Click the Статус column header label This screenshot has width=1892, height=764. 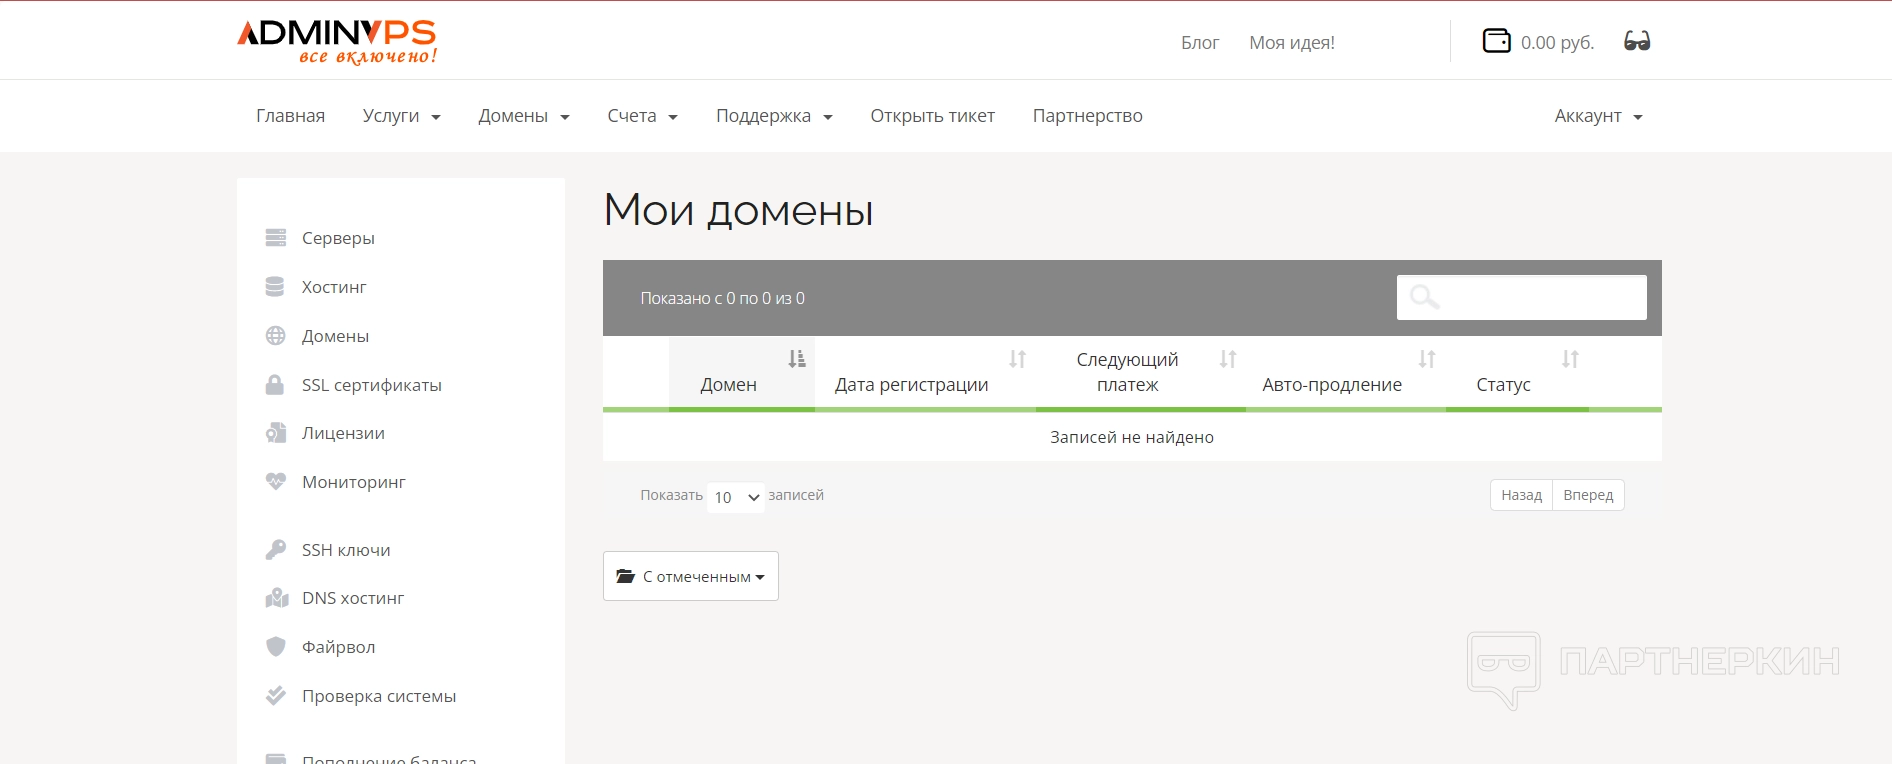click(1503, 385)
